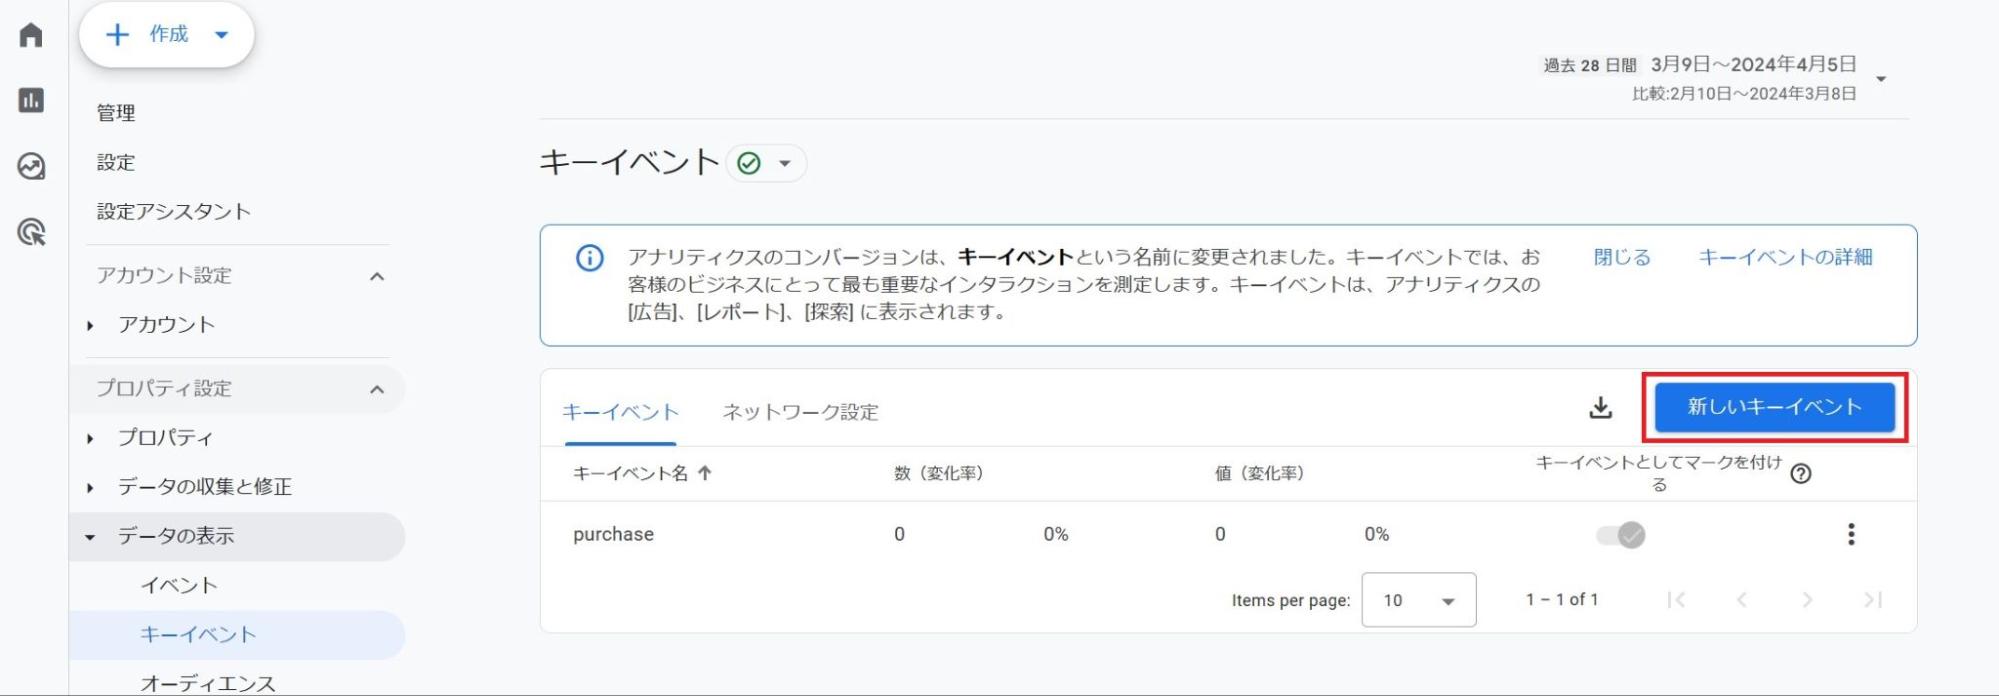Go to next page pagination icon
Image resolution: width=1999 pixels, height=696 pixels.
(x=1807, y=600)
